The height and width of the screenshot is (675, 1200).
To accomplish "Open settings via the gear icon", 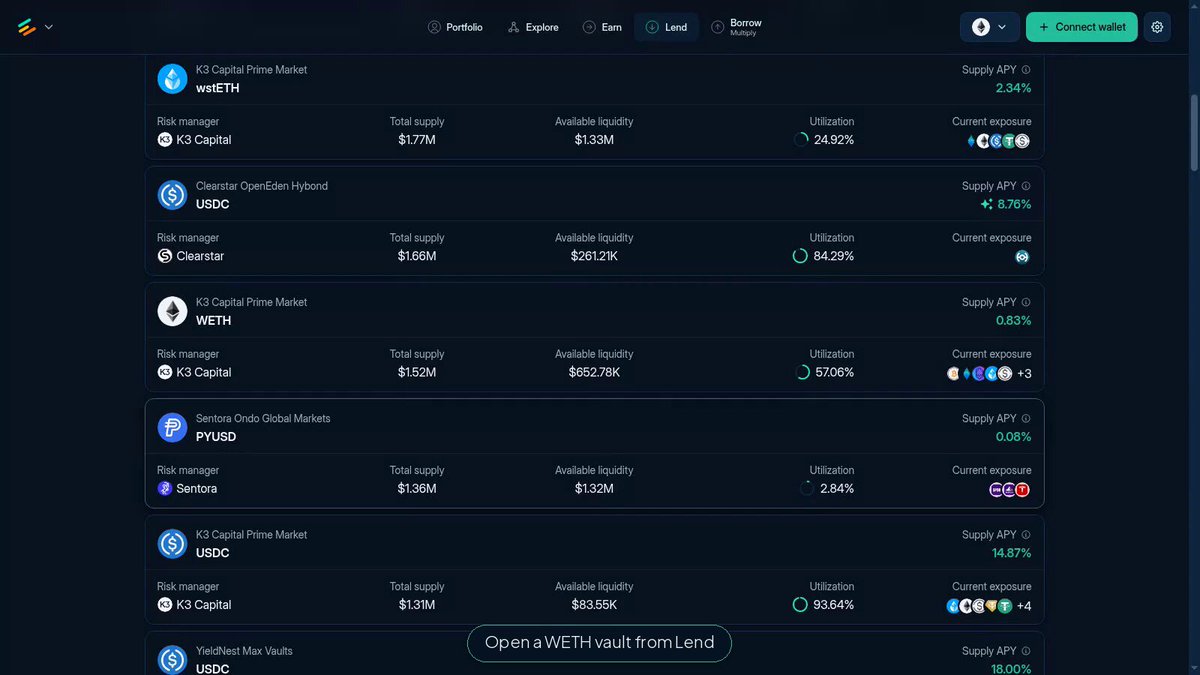I will click(1157, 27).
